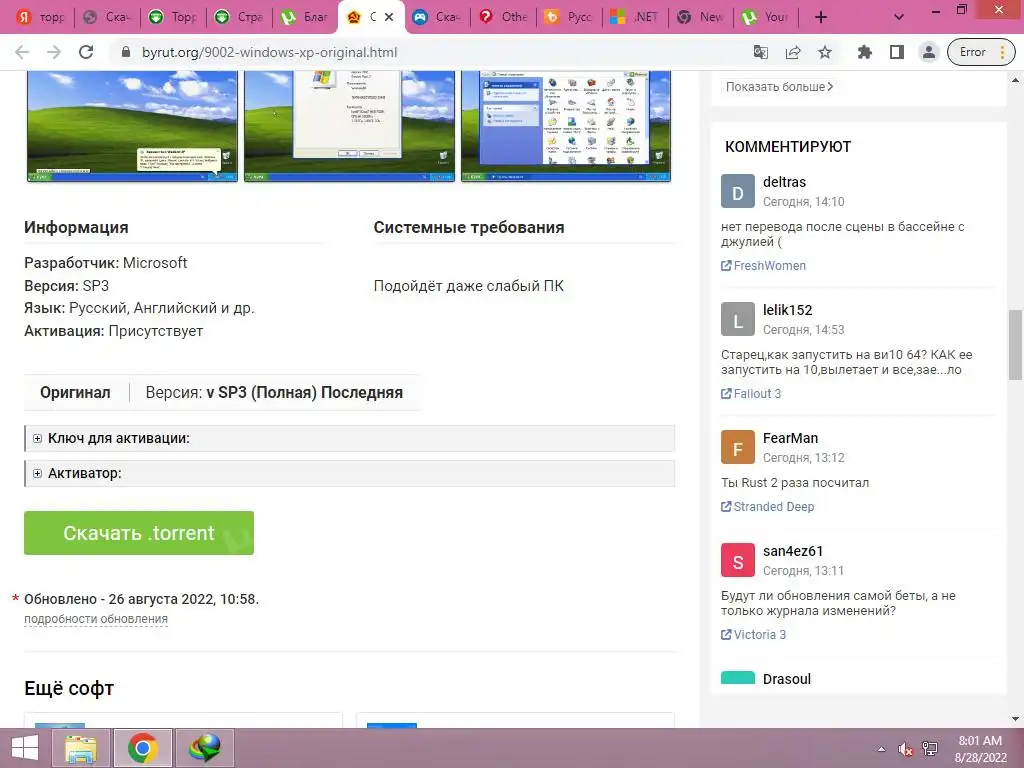Select the text 'Подойдёт даже слабый ПК'
The width and height of the screenshot is (1024, 768).
(x=468, y=286)
